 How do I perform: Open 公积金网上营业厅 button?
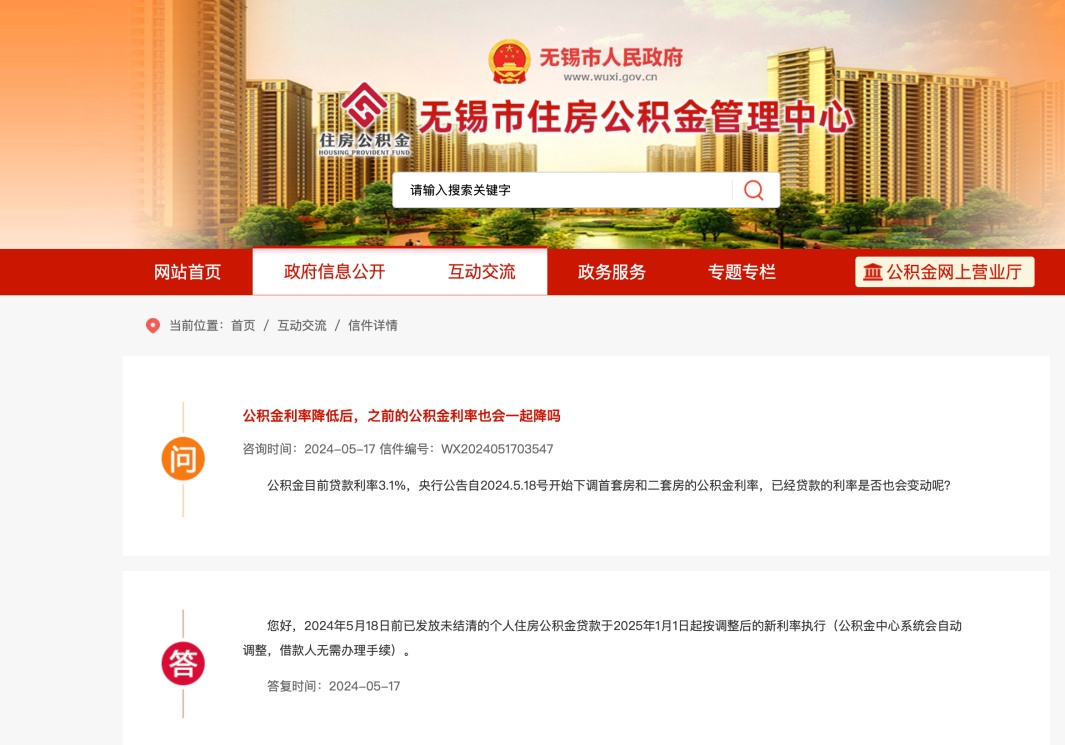point(945,272)
